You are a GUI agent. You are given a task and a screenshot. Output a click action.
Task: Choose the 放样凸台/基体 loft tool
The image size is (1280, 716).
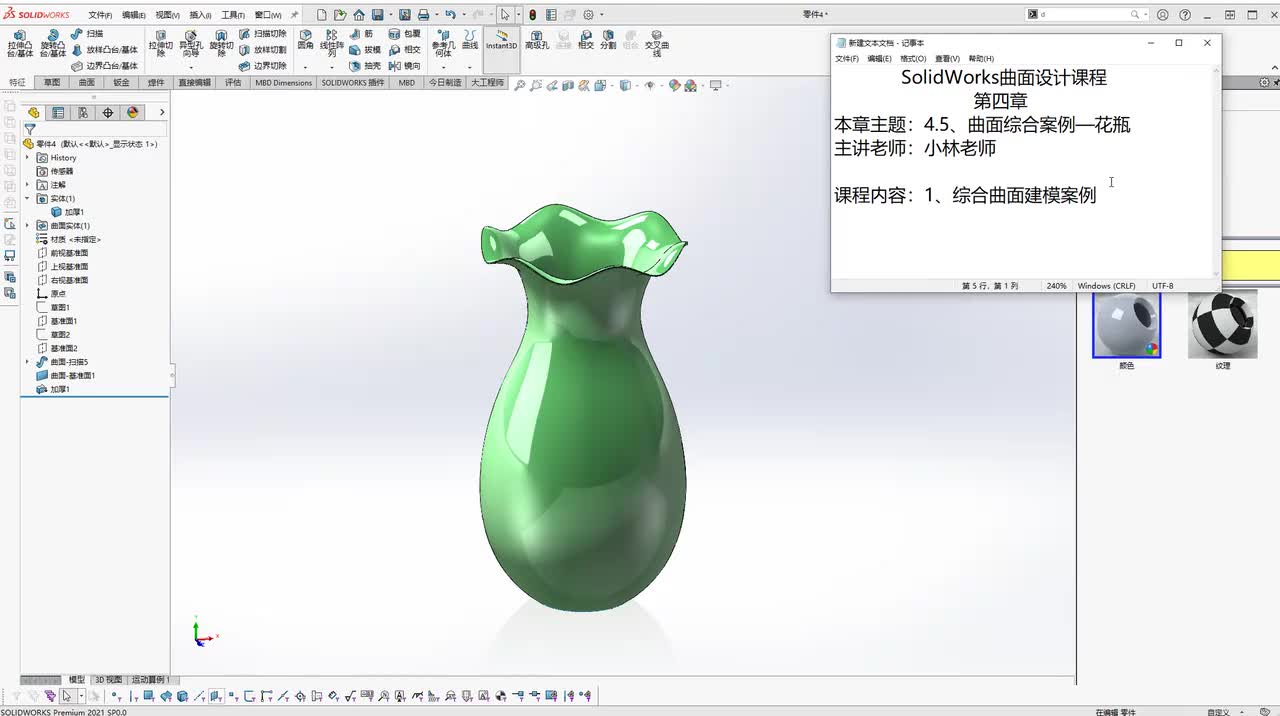[104, 49]
